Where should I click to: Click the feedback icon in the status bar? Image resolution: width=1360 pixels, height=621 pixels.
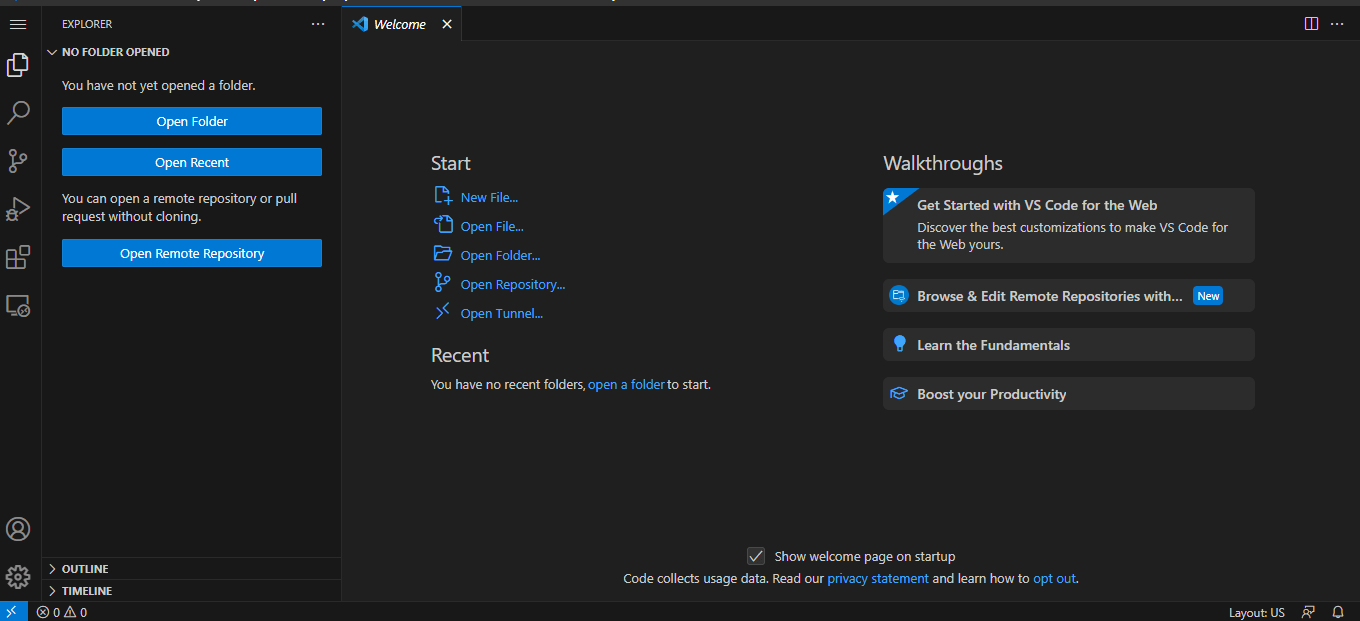[1308, 612]
